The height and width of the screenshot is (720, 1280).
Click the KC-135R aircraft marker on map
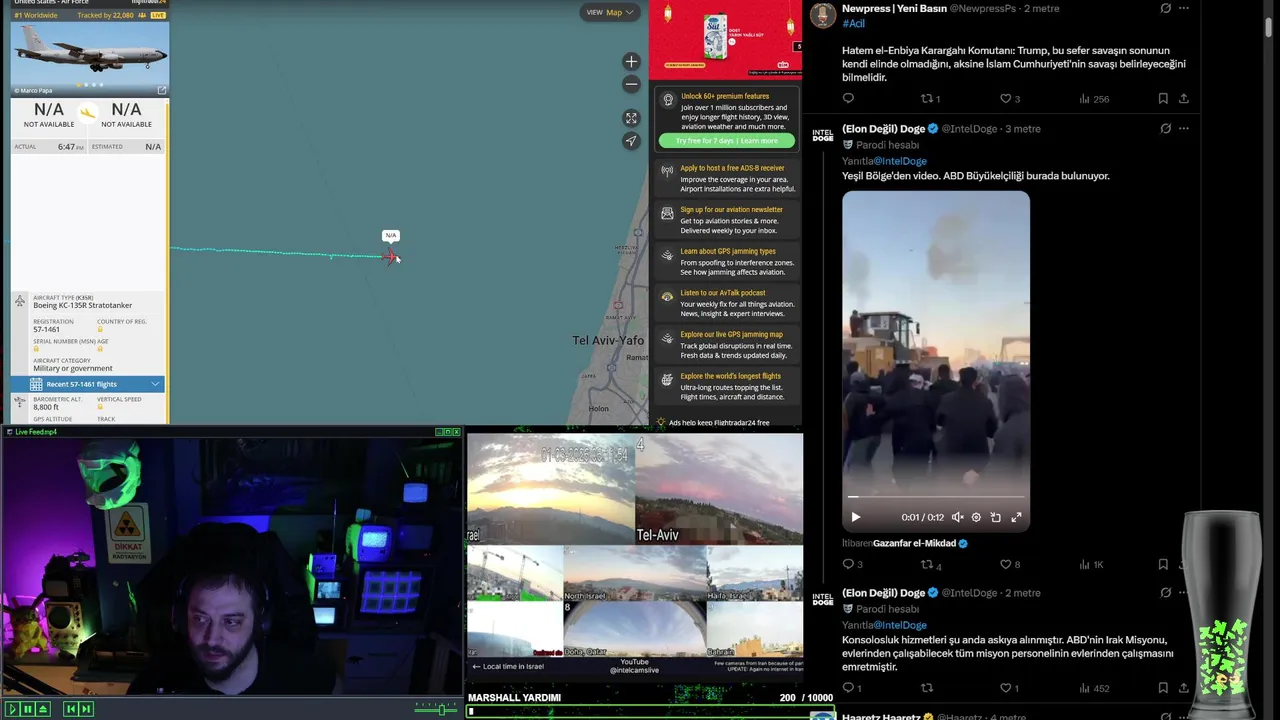pos(389,256)
